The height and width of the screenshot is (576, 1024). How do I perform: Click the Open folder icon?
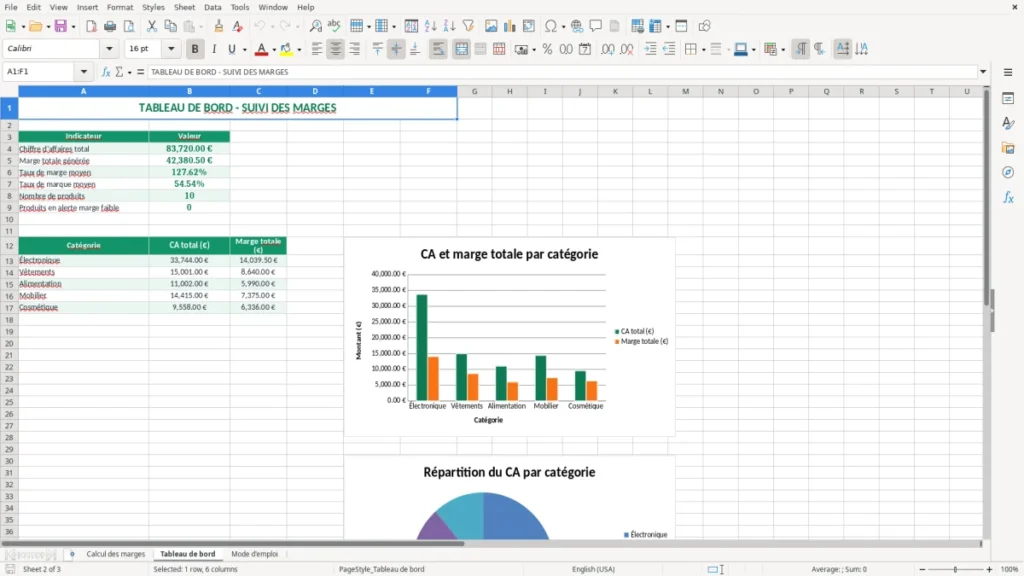coord(35,26)
